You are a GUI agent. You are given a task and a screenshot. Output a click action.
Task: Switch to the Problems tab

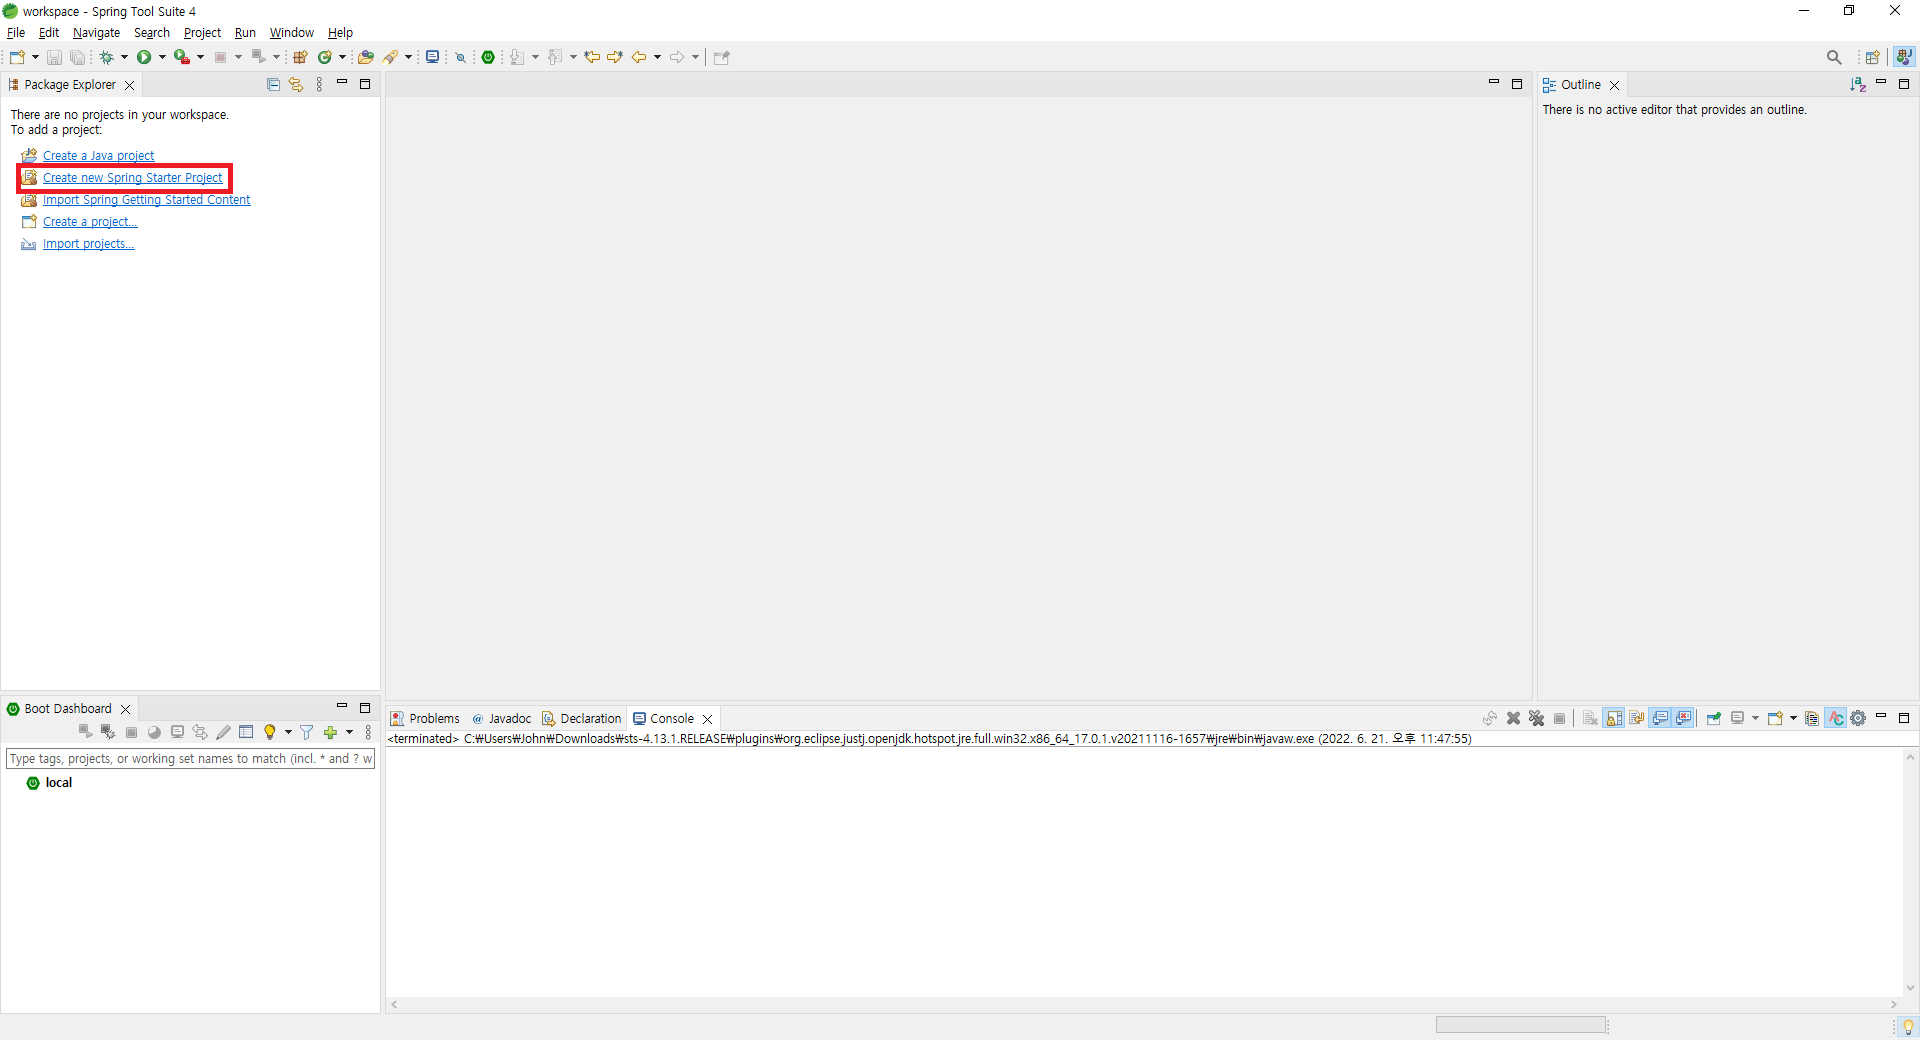click(x=425, y=719)
